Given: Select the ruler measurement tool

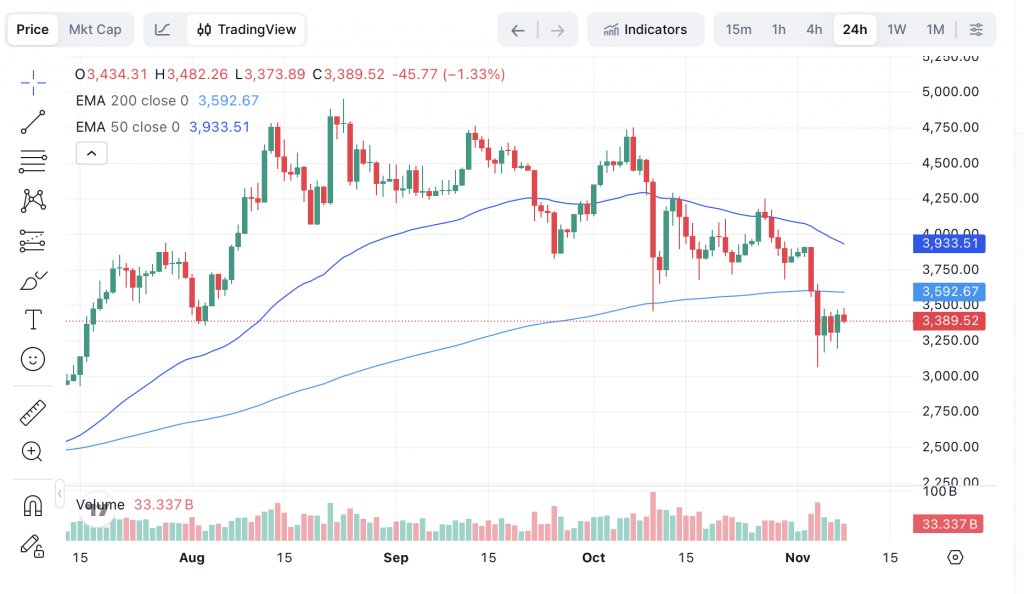Looking at the screenshot, I should 32,412.
